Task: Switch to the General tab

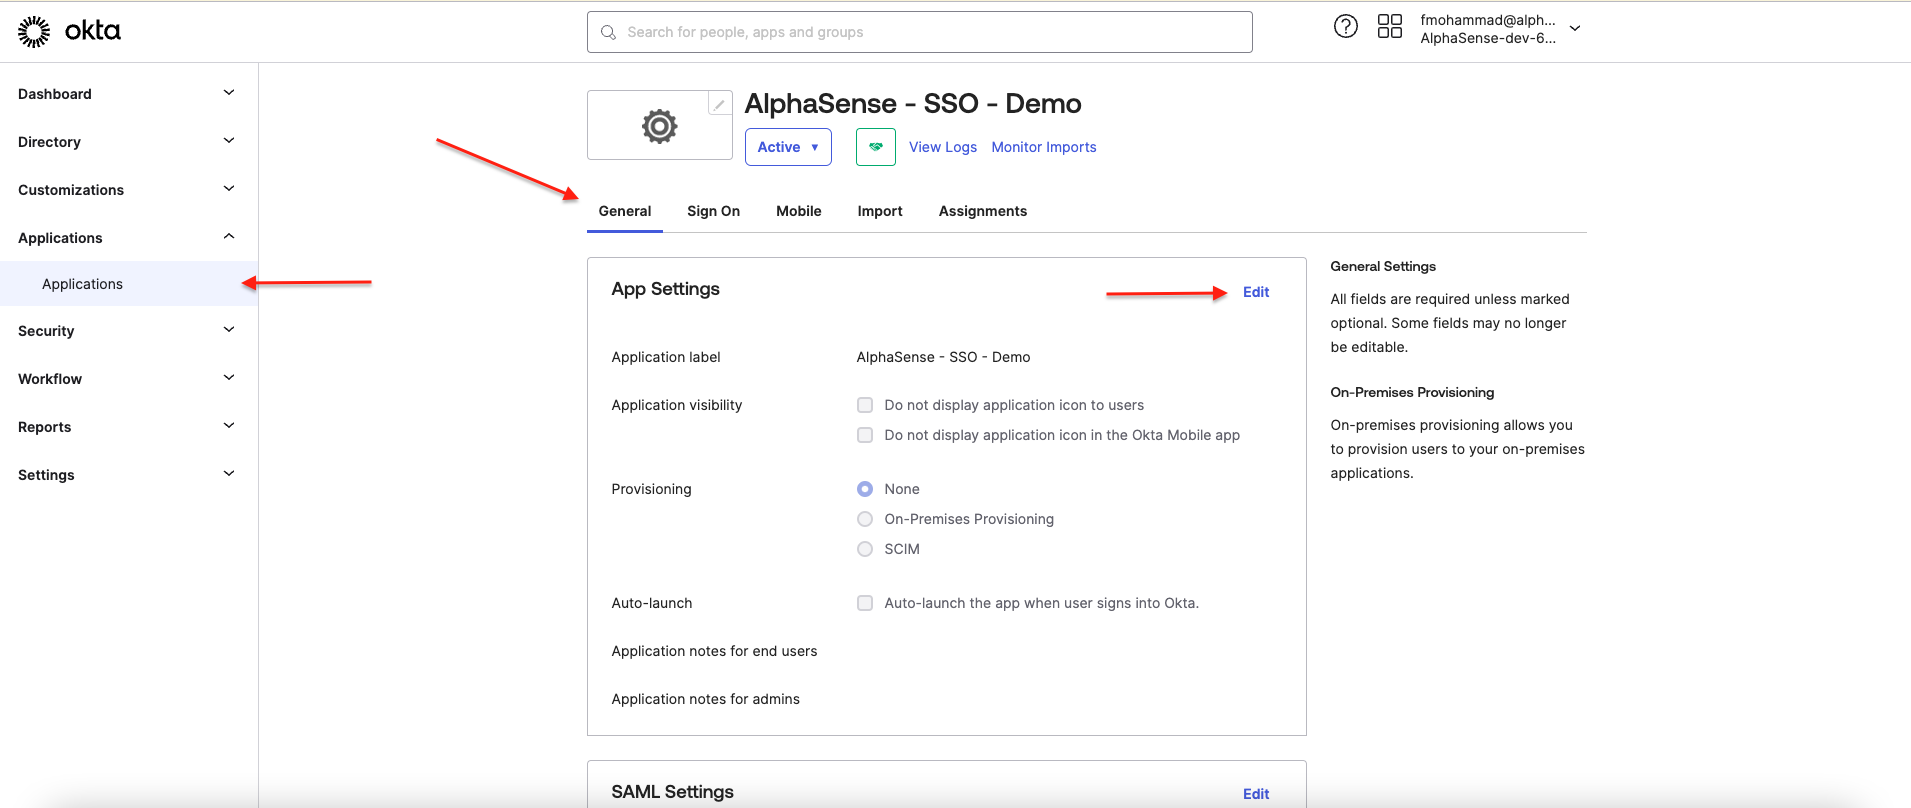Action: tap(625, 211)
